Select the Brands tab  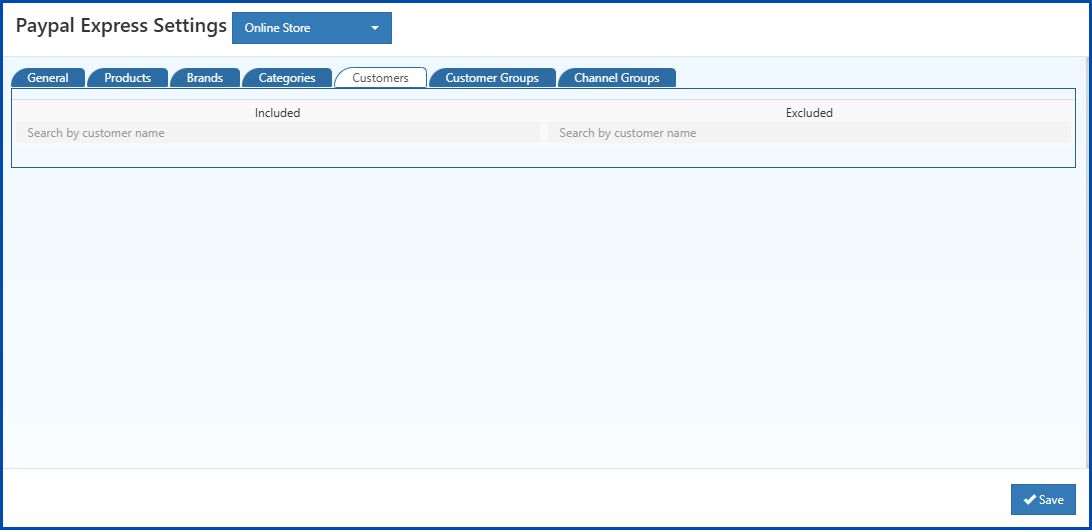click(x=205, y=78)
